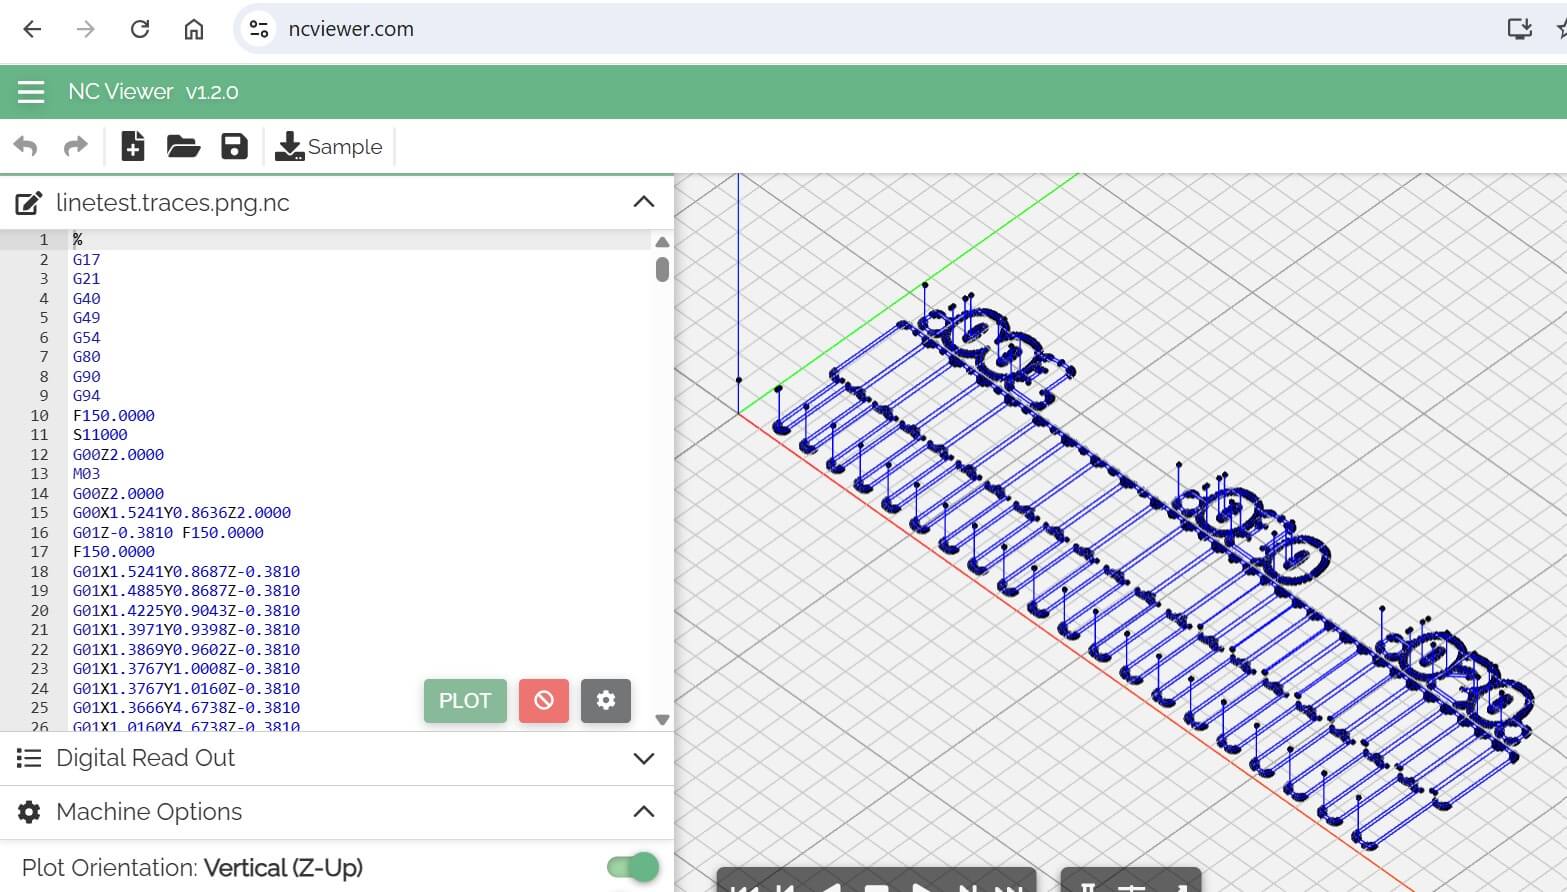Click the code editor scrollbar thumb
The image size is (1567, 892).
[x=662, y=269]
